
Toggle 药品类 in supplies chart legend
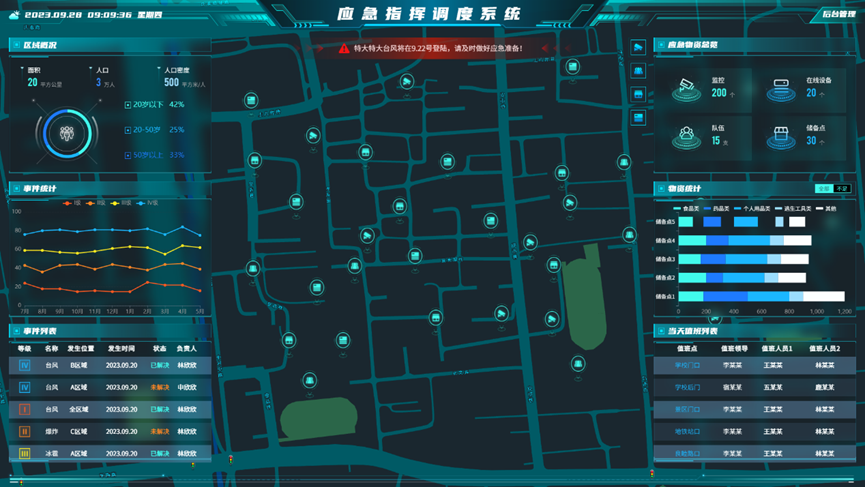[717, 208]
